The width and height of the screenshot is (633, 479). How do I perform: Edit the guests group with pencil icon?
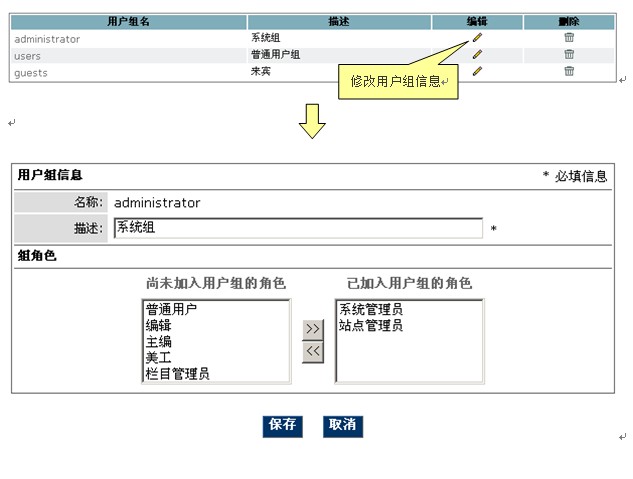[x=477, y=71]
